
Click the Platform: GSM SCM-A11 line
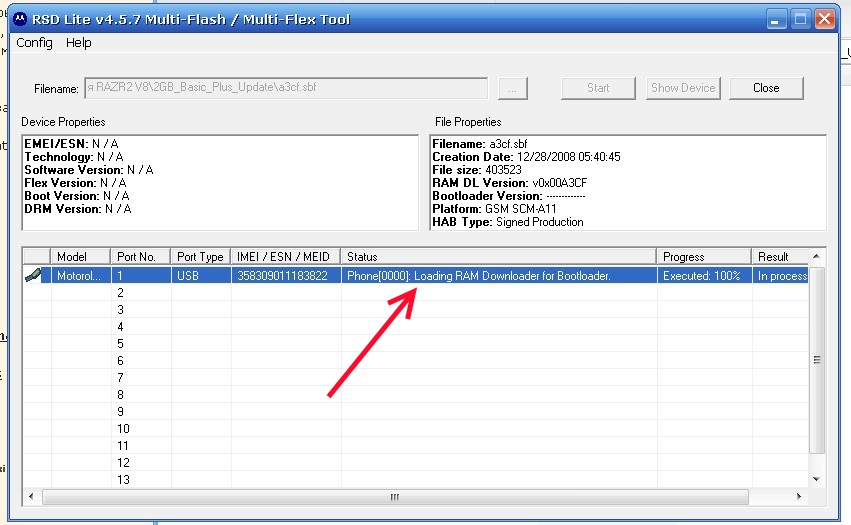[x=494, y=209]
